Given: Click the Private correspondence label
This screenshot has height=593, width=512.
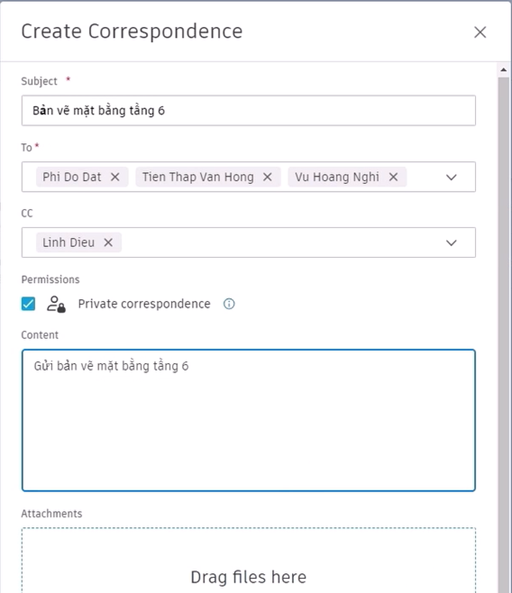Looking at the screenshot, I should tap(144, 304).
